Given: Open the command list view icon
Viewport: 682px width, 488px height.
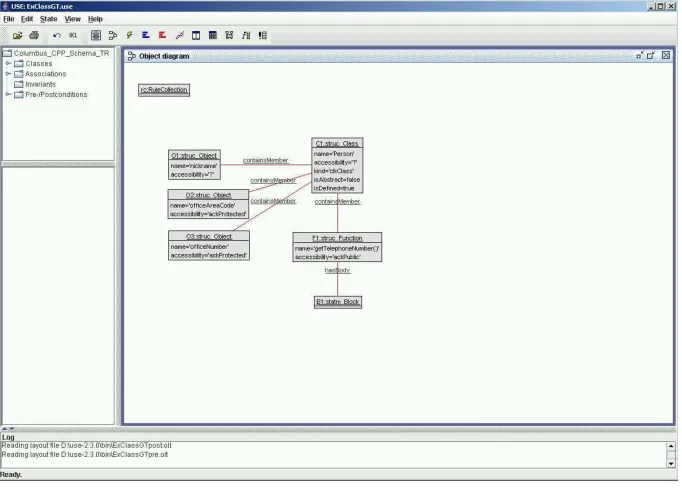Looking at the screenshot, I should [x=262, y=35].
